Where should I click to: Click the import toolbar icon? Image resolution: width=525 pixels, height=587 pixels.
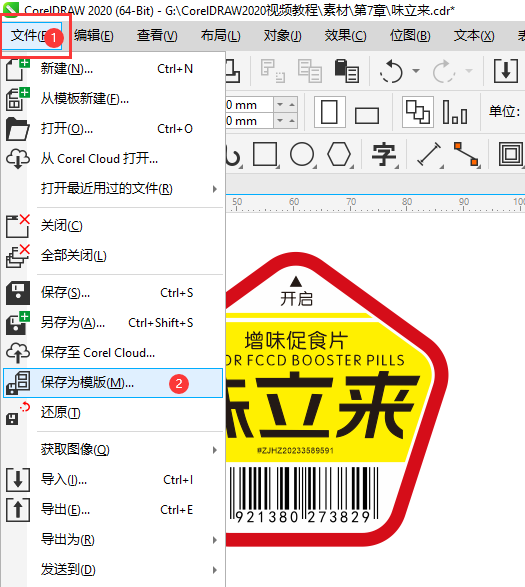506,70
